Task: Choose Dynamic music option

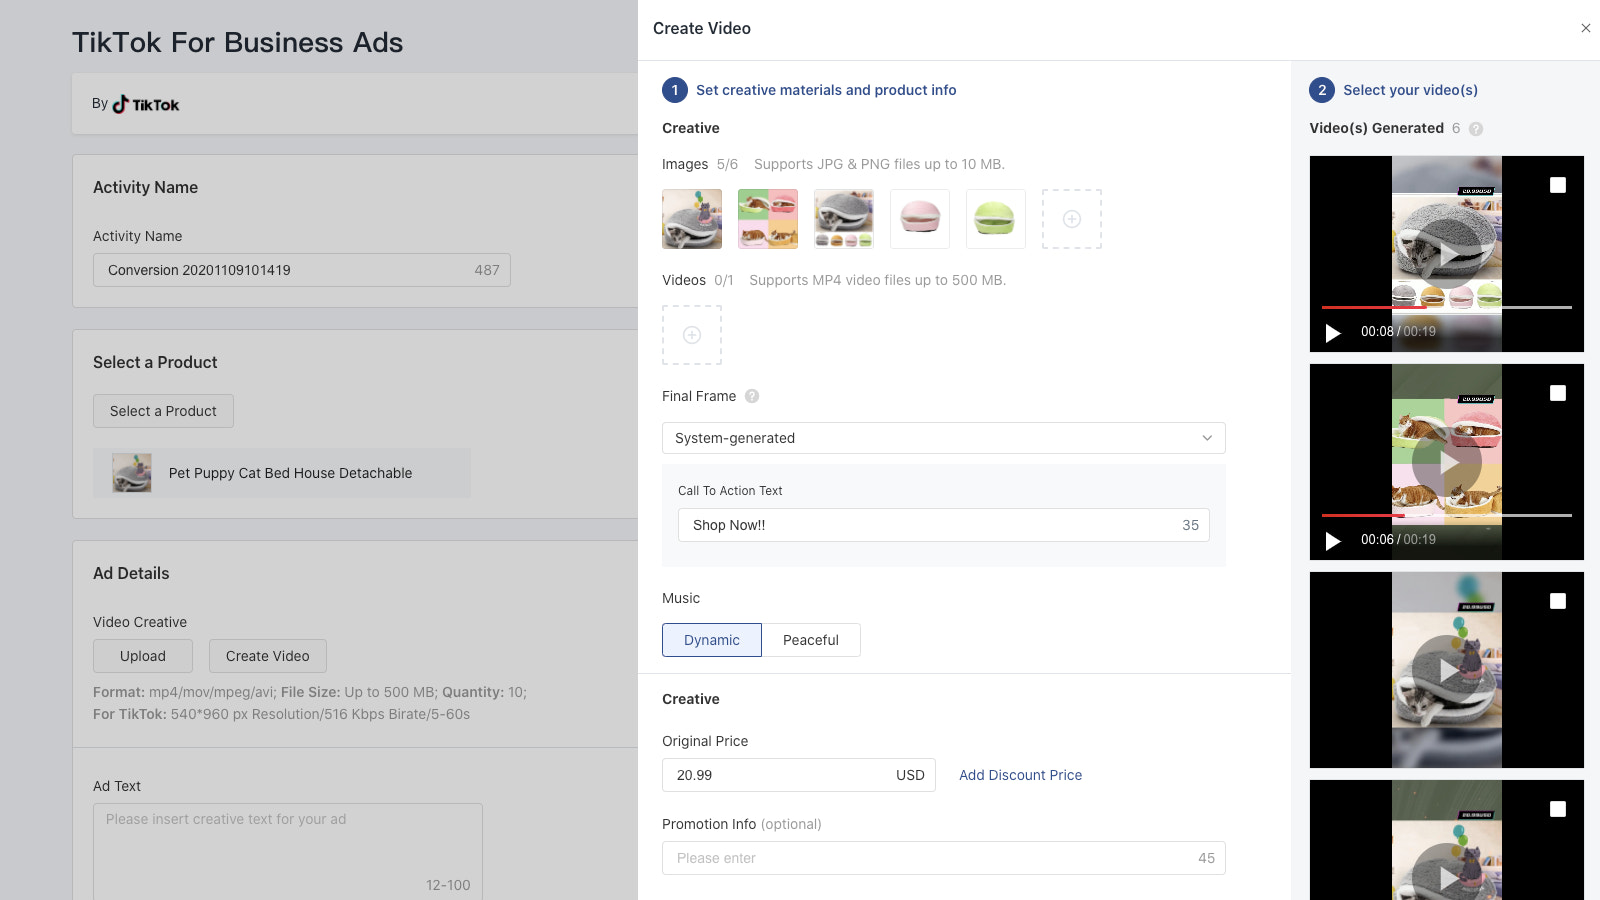Action: point(711,640)
